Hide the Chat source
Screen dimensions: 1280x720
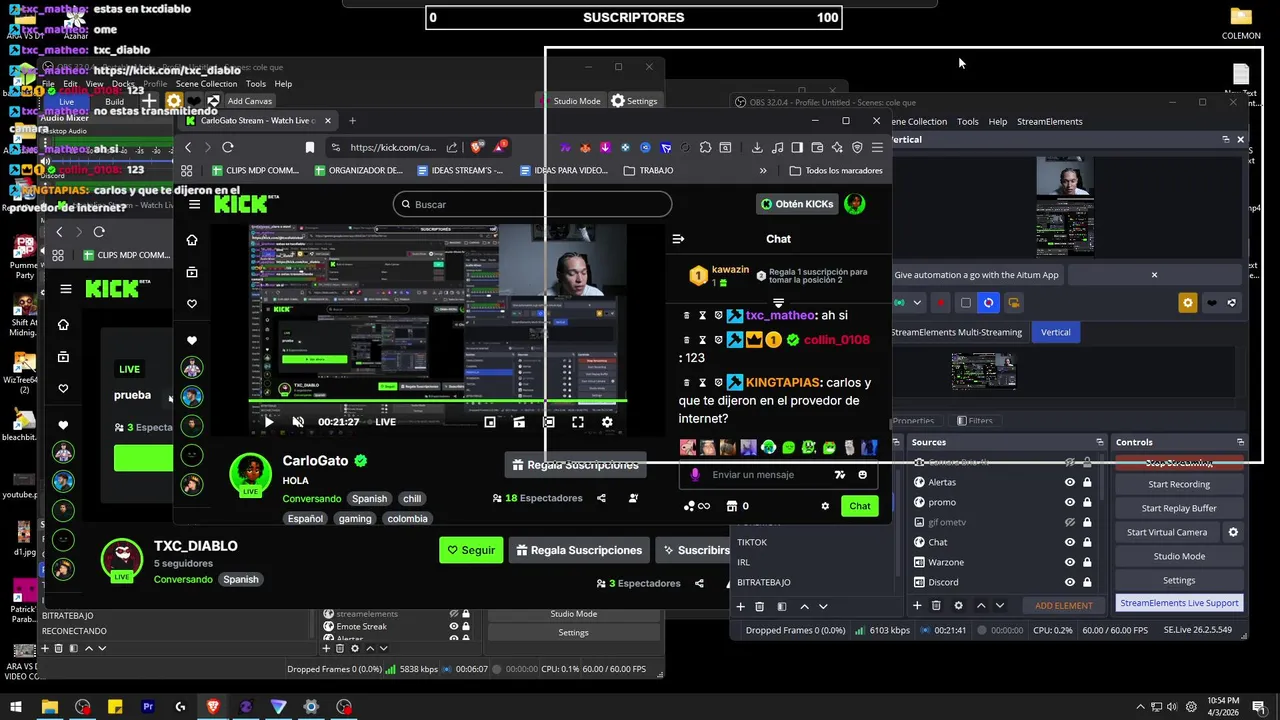1070,542
